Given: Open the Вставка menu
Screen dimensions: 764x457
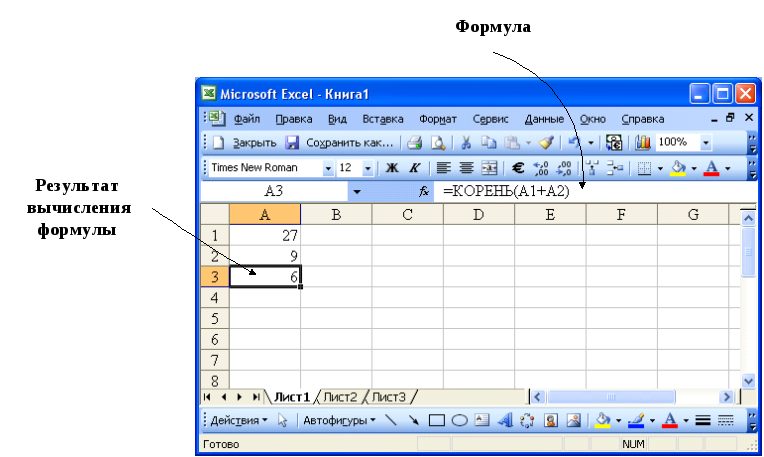Looking at the screenshot, I should point(382,119).
